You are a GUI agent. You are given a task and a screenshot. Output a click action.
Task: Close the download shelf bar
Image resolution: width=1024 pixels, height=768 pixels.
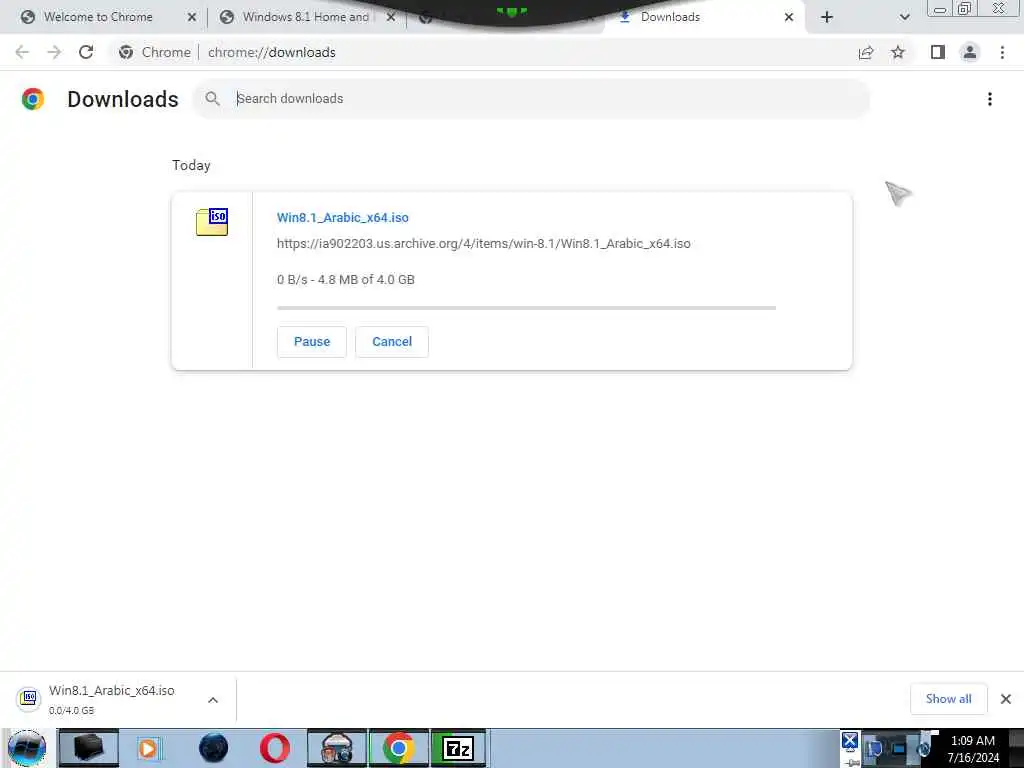click(1006, 699)
